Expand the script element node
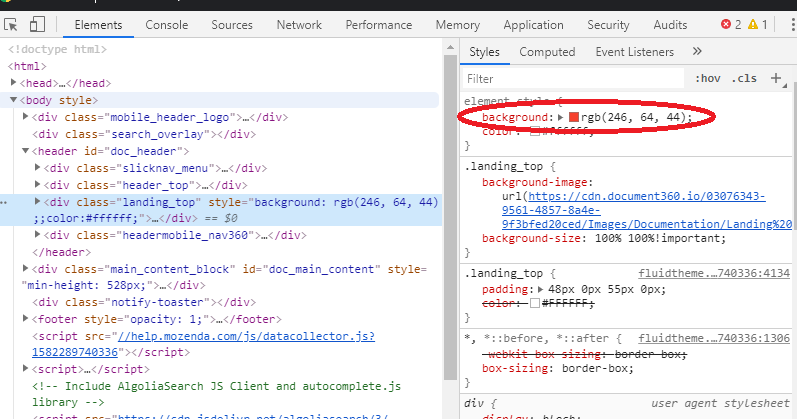The image size is (797, 419). [25, 368]
